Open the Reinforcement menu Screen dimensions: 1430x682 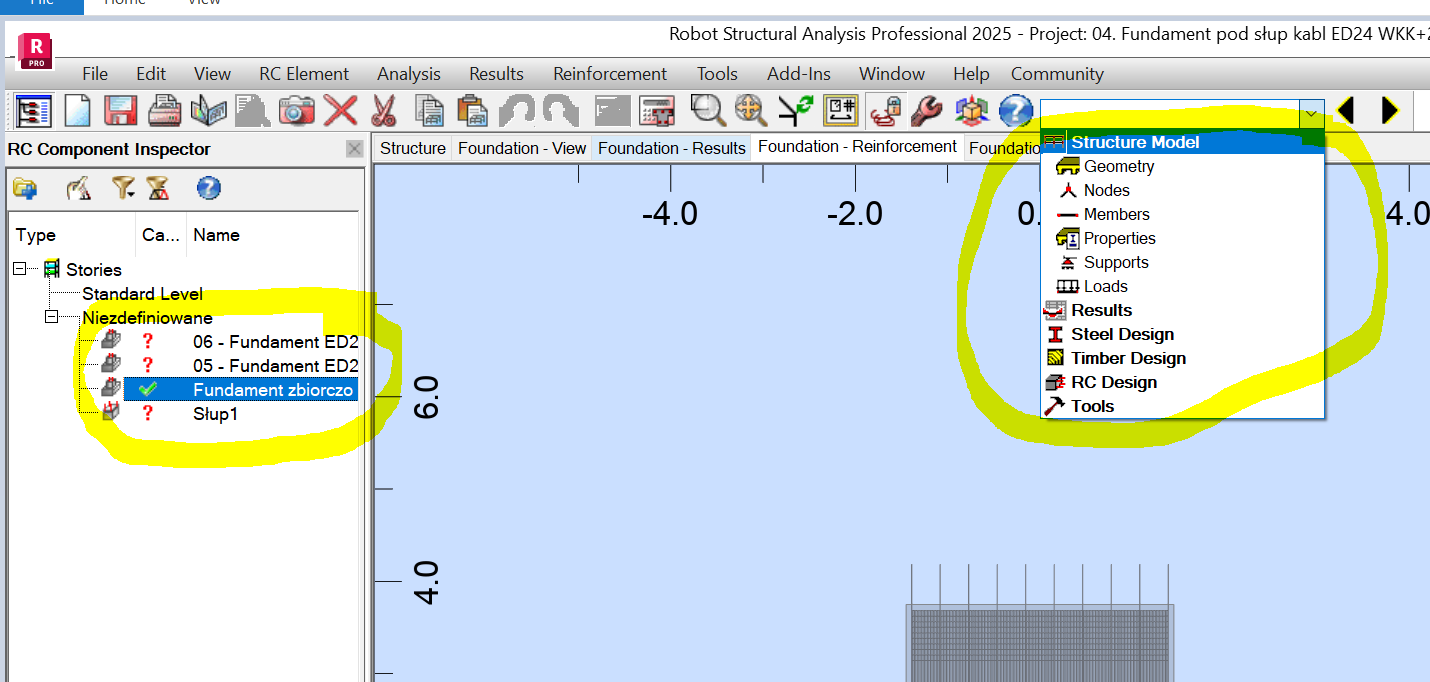coord(610,73)
